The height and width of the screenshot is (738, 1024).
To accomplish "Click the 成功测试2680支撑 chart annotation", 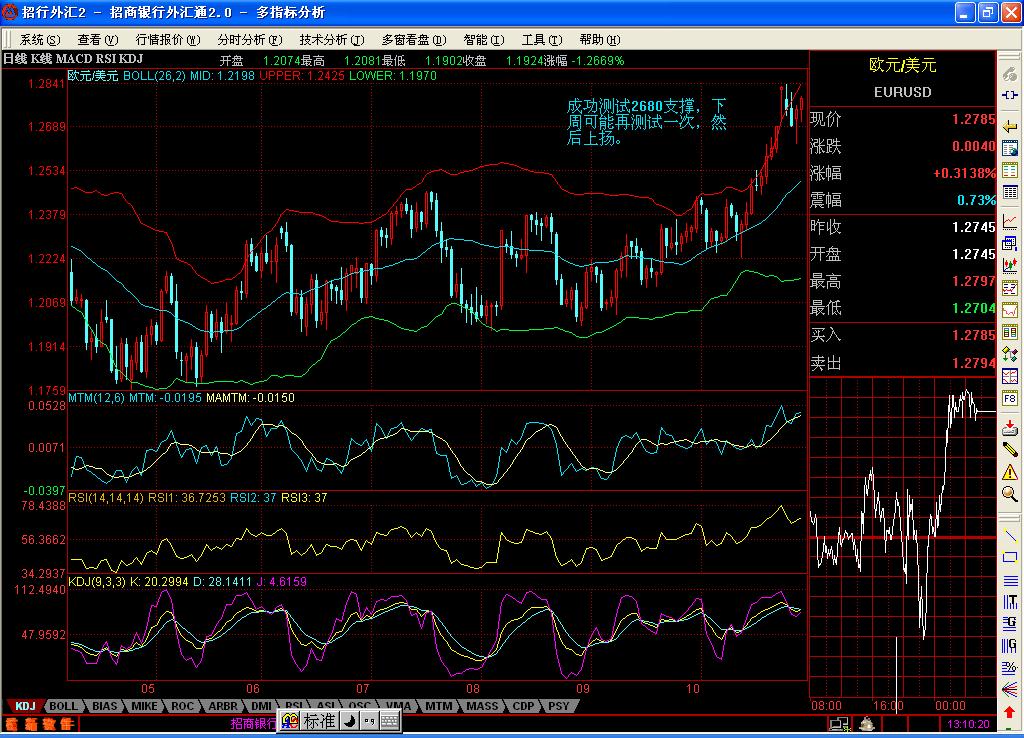I will (x=646, y=121).
